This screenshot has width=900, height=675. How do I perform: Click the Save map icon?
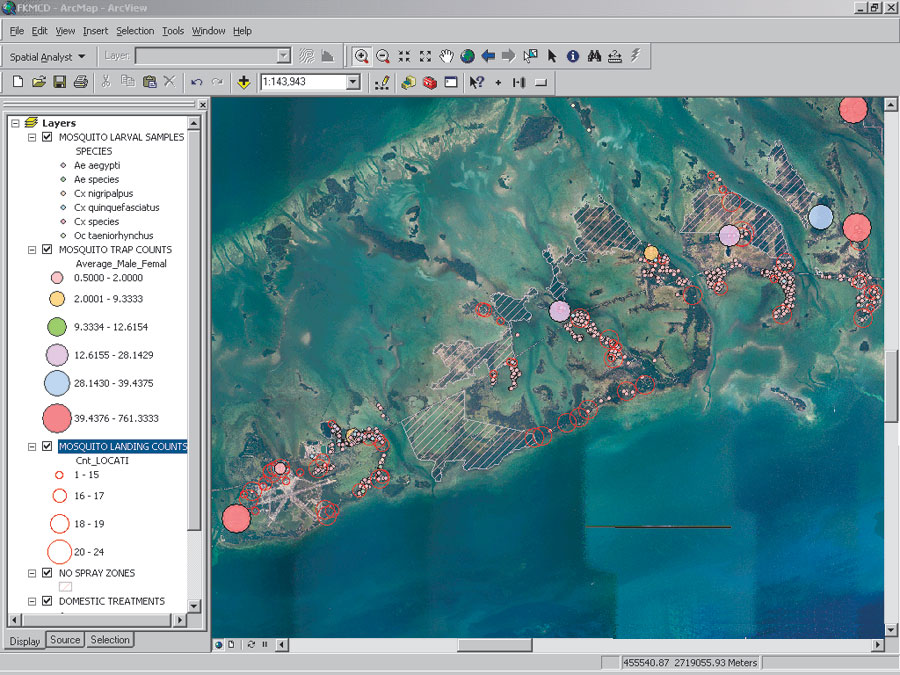coord(60,82)
